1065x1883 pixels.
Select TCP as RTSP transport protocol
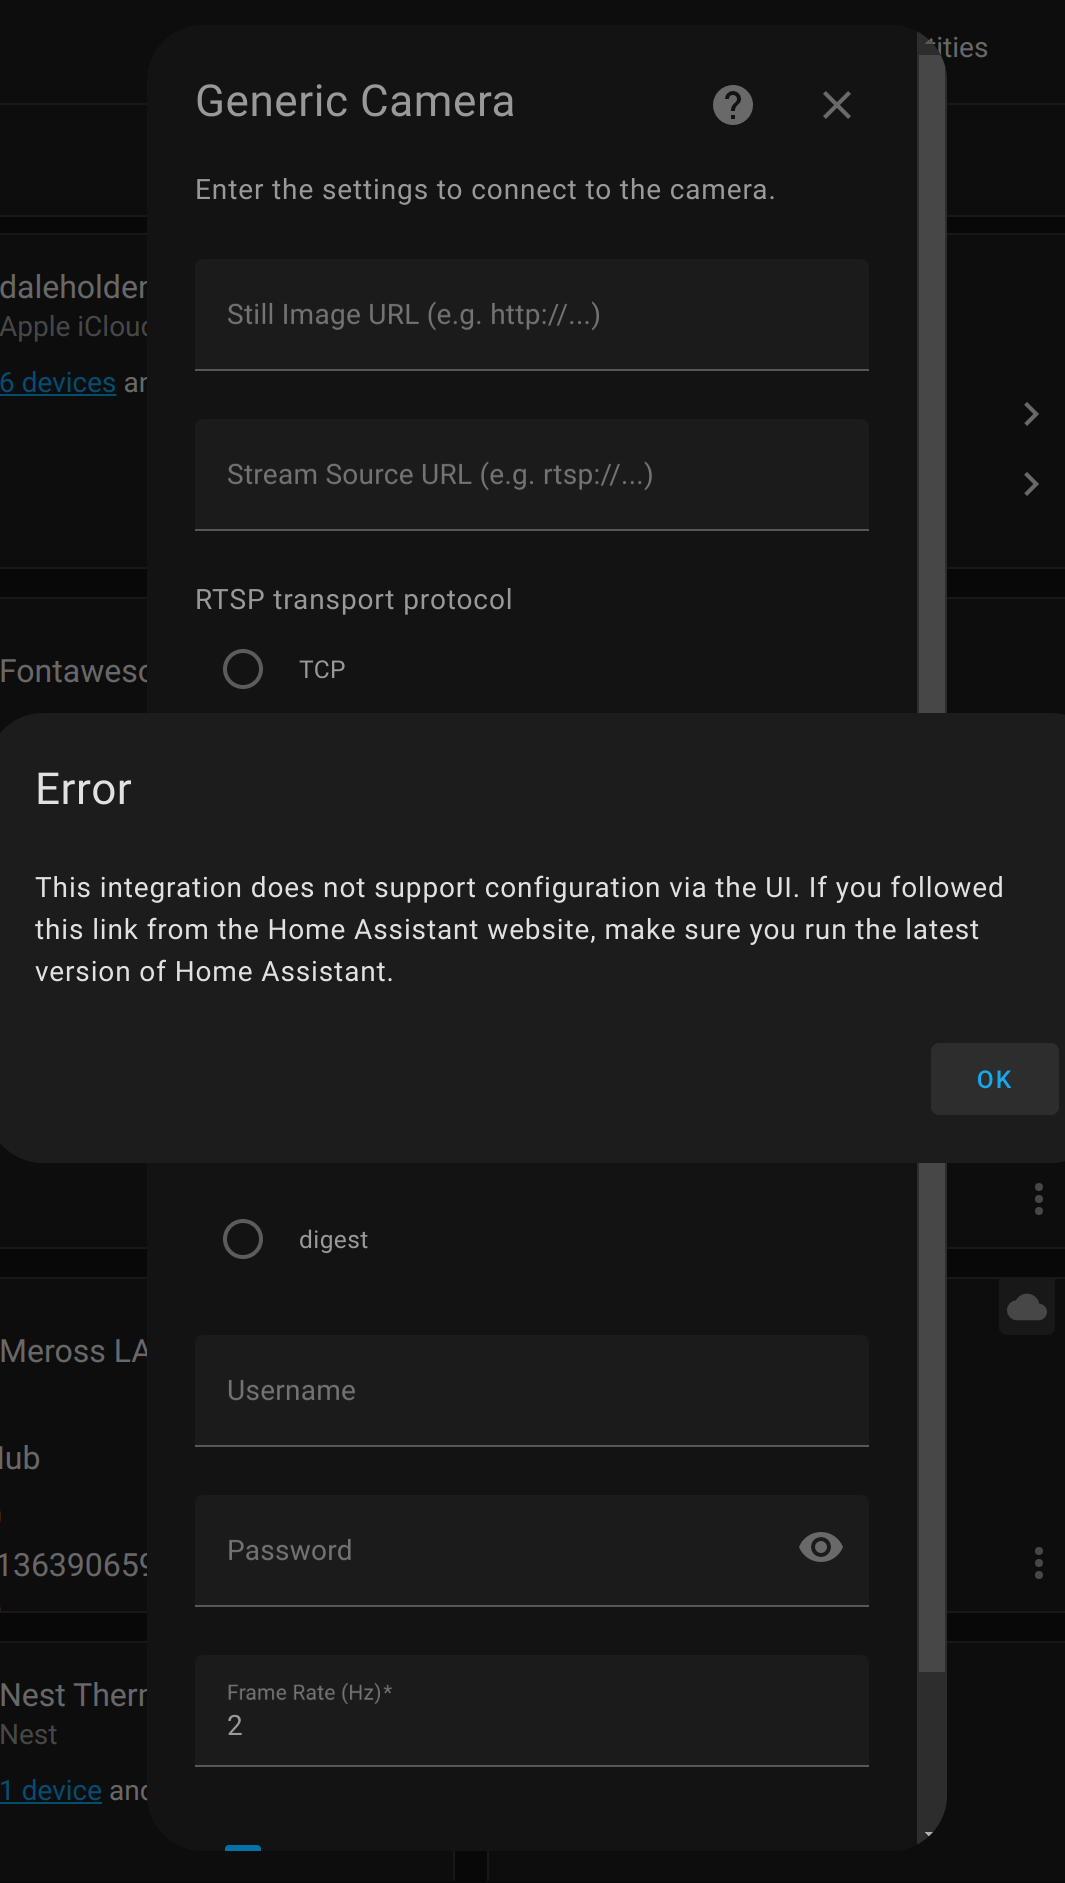point(243,669)
